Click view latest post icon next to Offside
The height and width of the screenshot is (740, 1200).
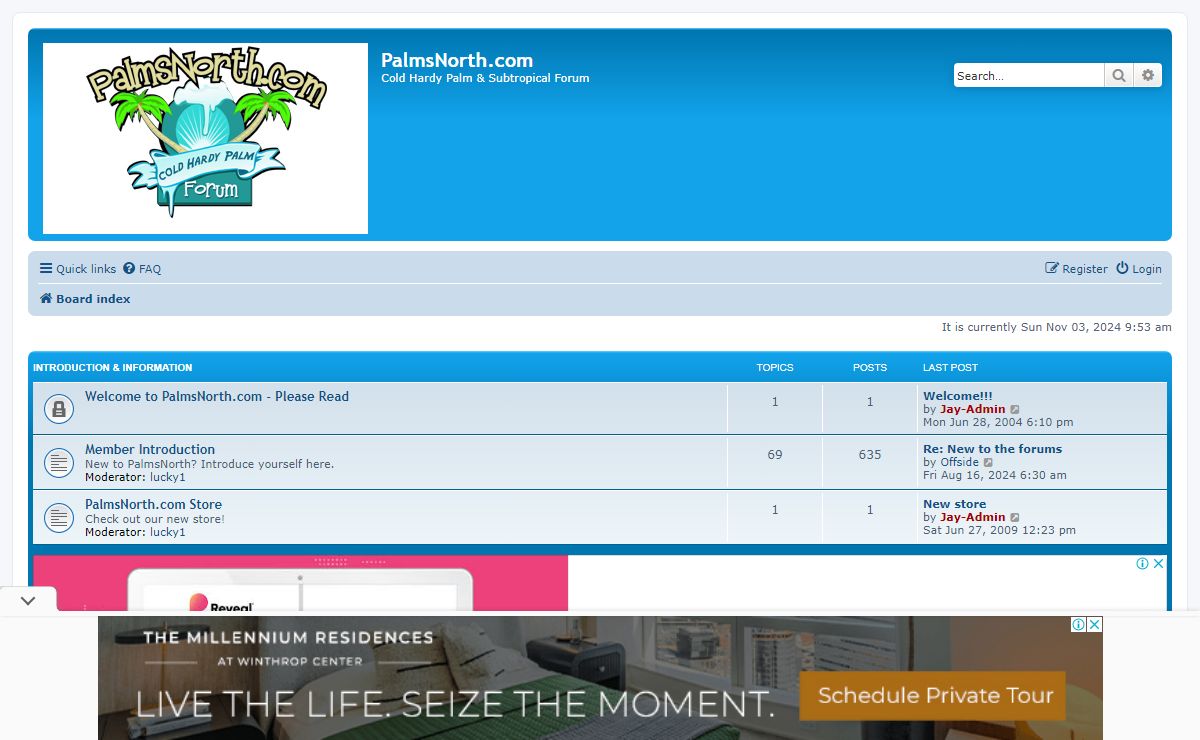point(989,462)
